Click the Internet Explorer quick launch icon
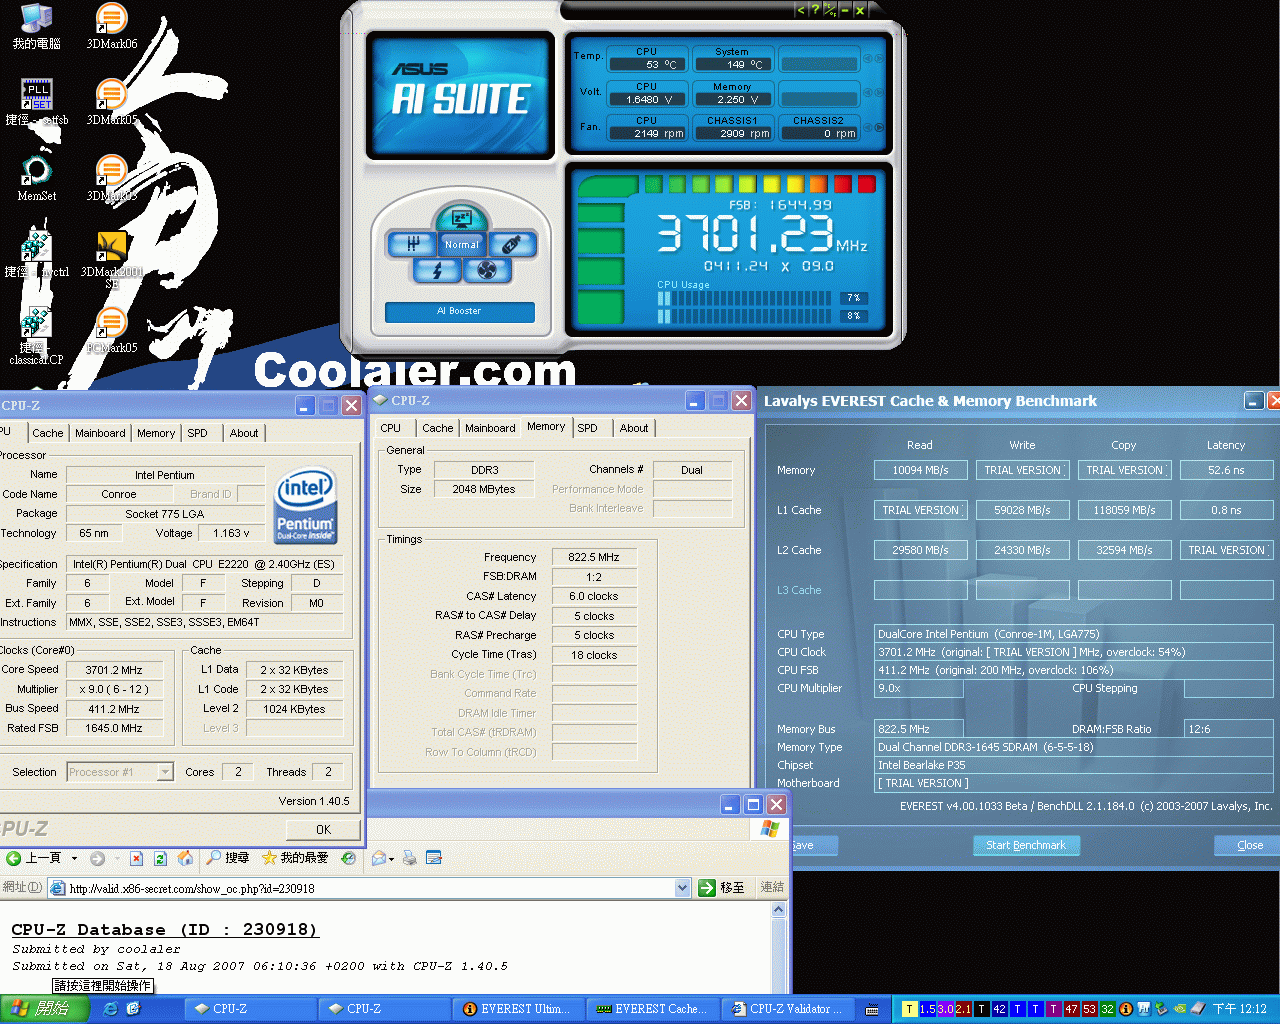Screen dimensions: 1280x1024 tap(111, 1009)
